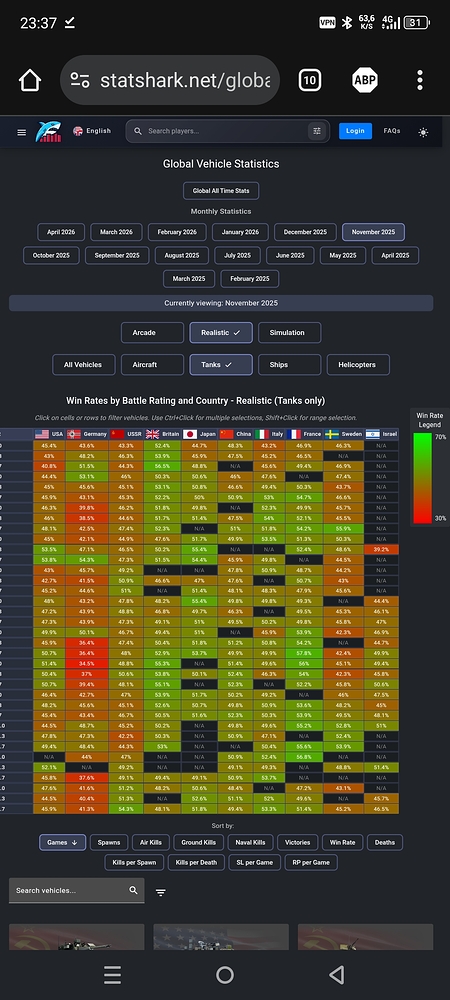Open the ABP ad blocker icon

365,80
